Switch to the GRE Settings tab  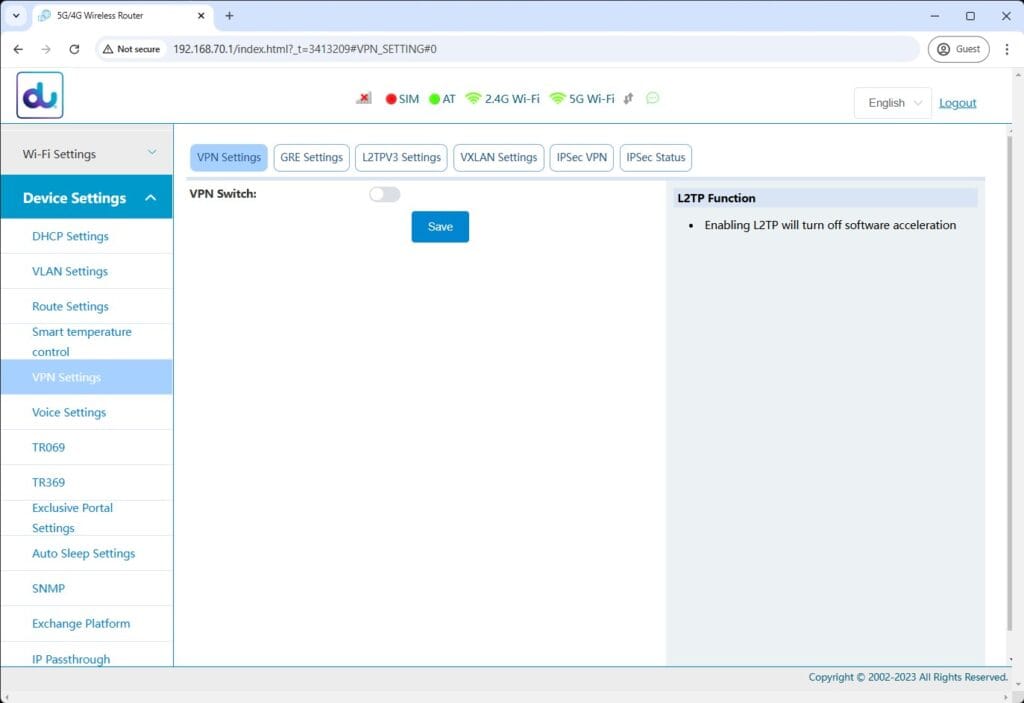click(x=312, y=157)
